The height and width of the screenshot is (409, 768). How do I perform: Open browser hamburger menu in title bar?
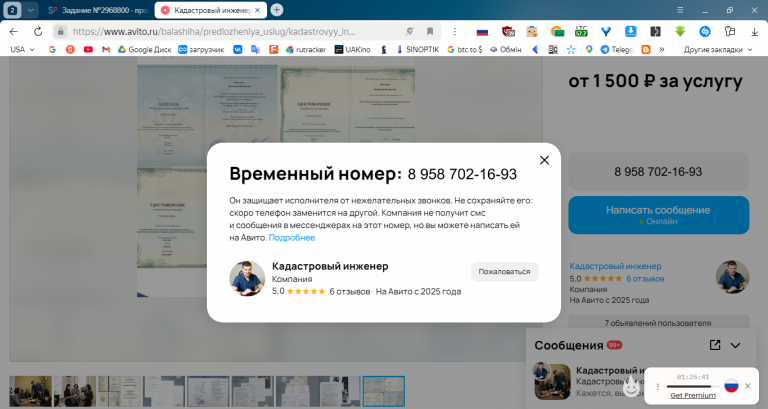pyautogui.click(x=680, y=10)
